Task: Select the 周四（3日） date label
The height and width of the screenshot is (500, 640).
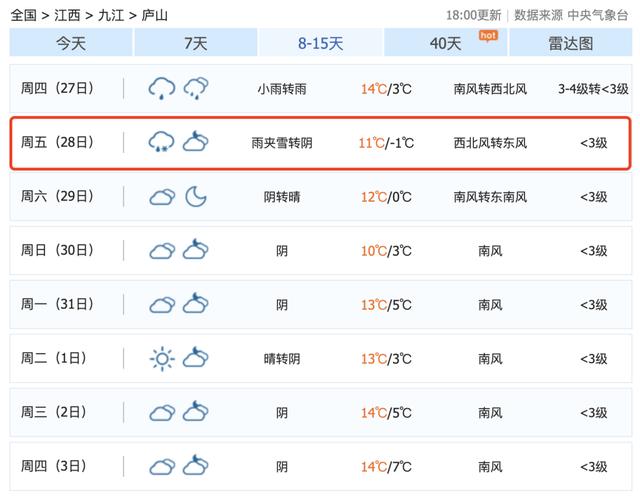Action: 53,466
